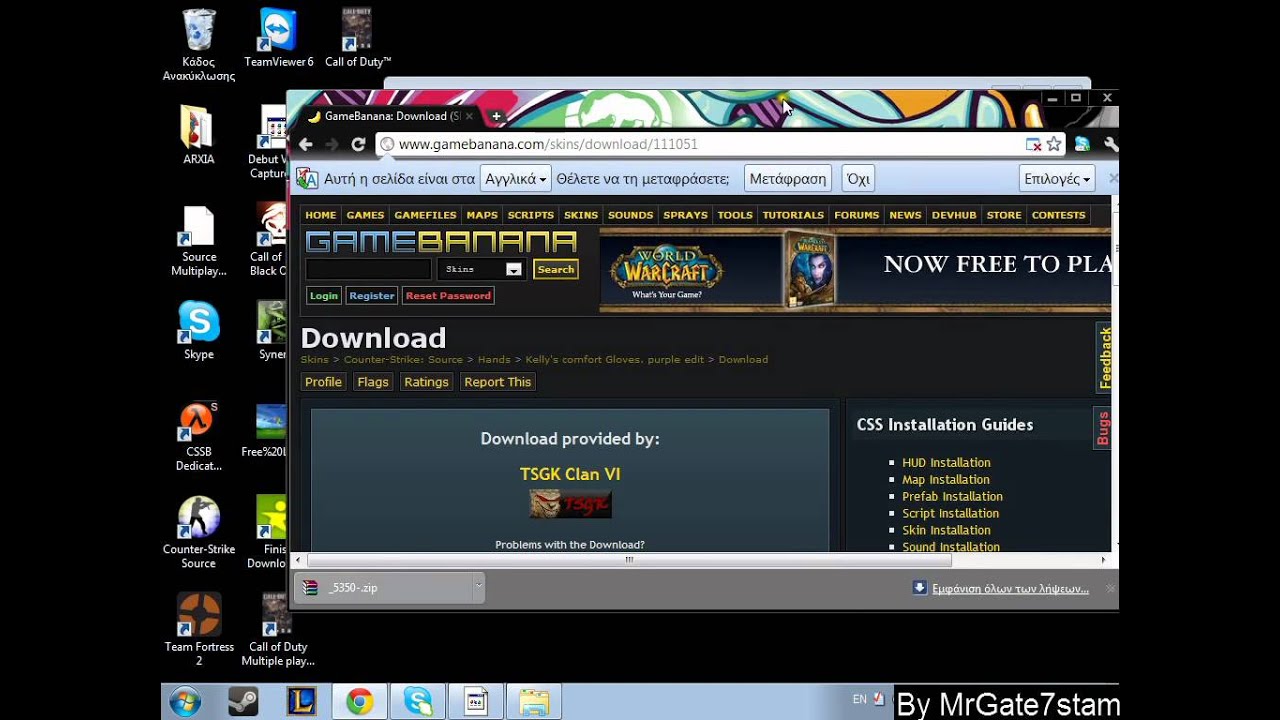This screenshot has width=1280, height=720.
Task: Go back in Chrome
Action: click(306, 144)
